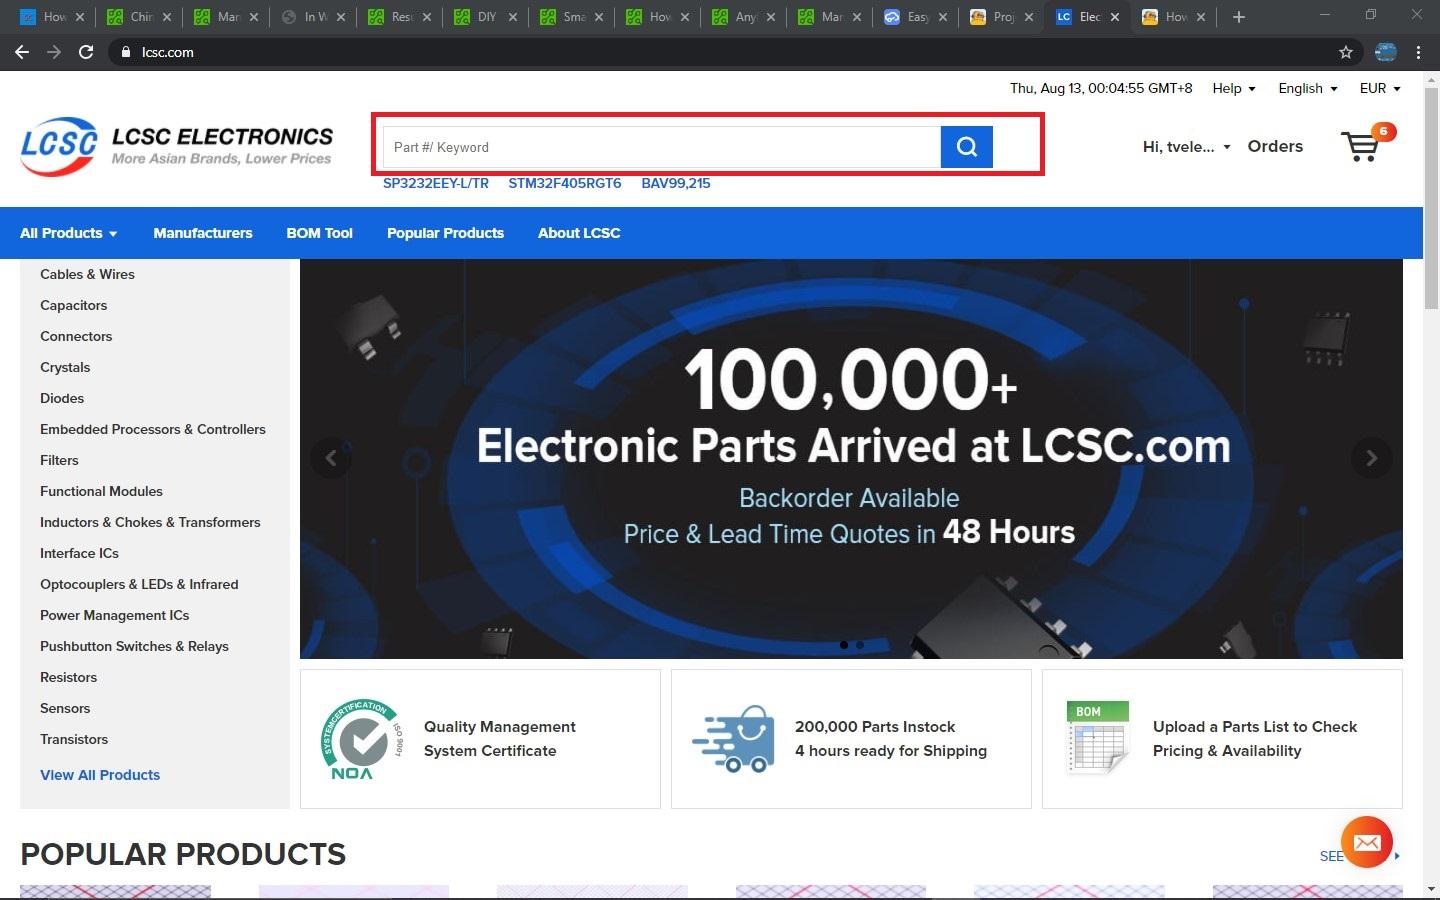Open the Sensors category
Screen dimensions: 1440x900
(65, 708)
